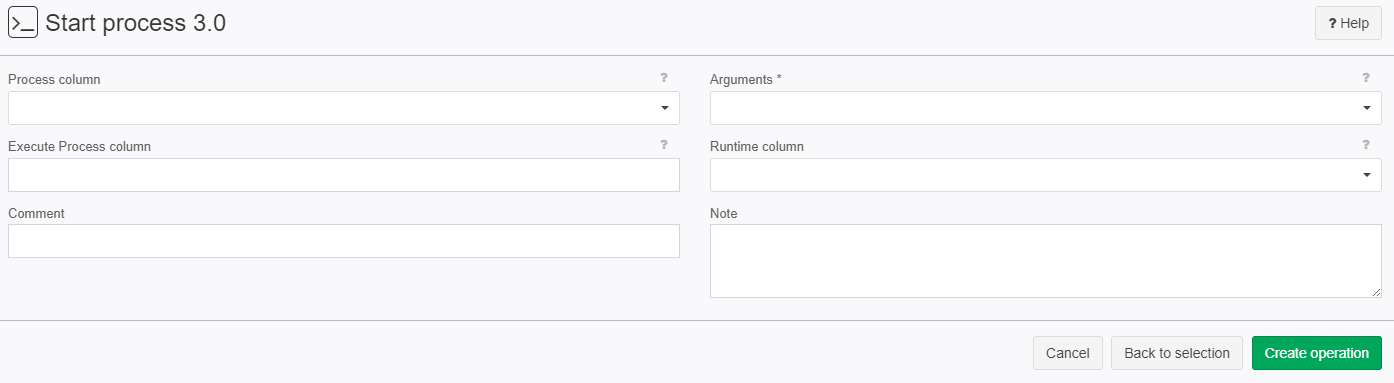Click the Comment field label
1394x383 pixels.
[x=36, y=213]
